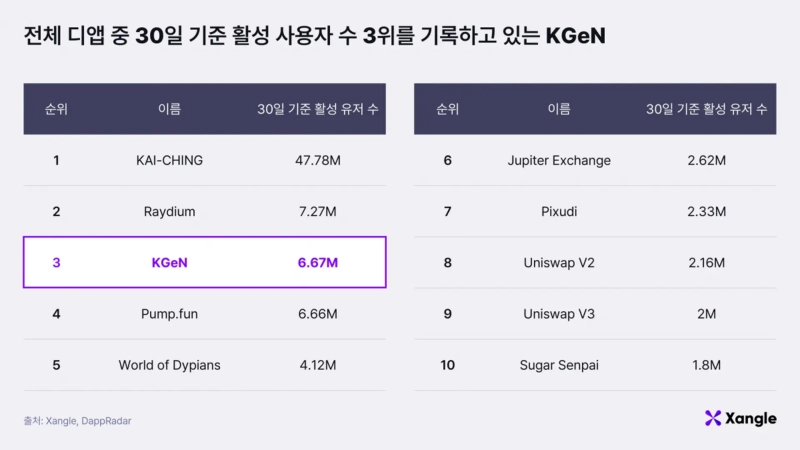Select Pump.fun in the ranking table
The width and height of the screenshot is (800, 450).
click(x=170, y=314)
